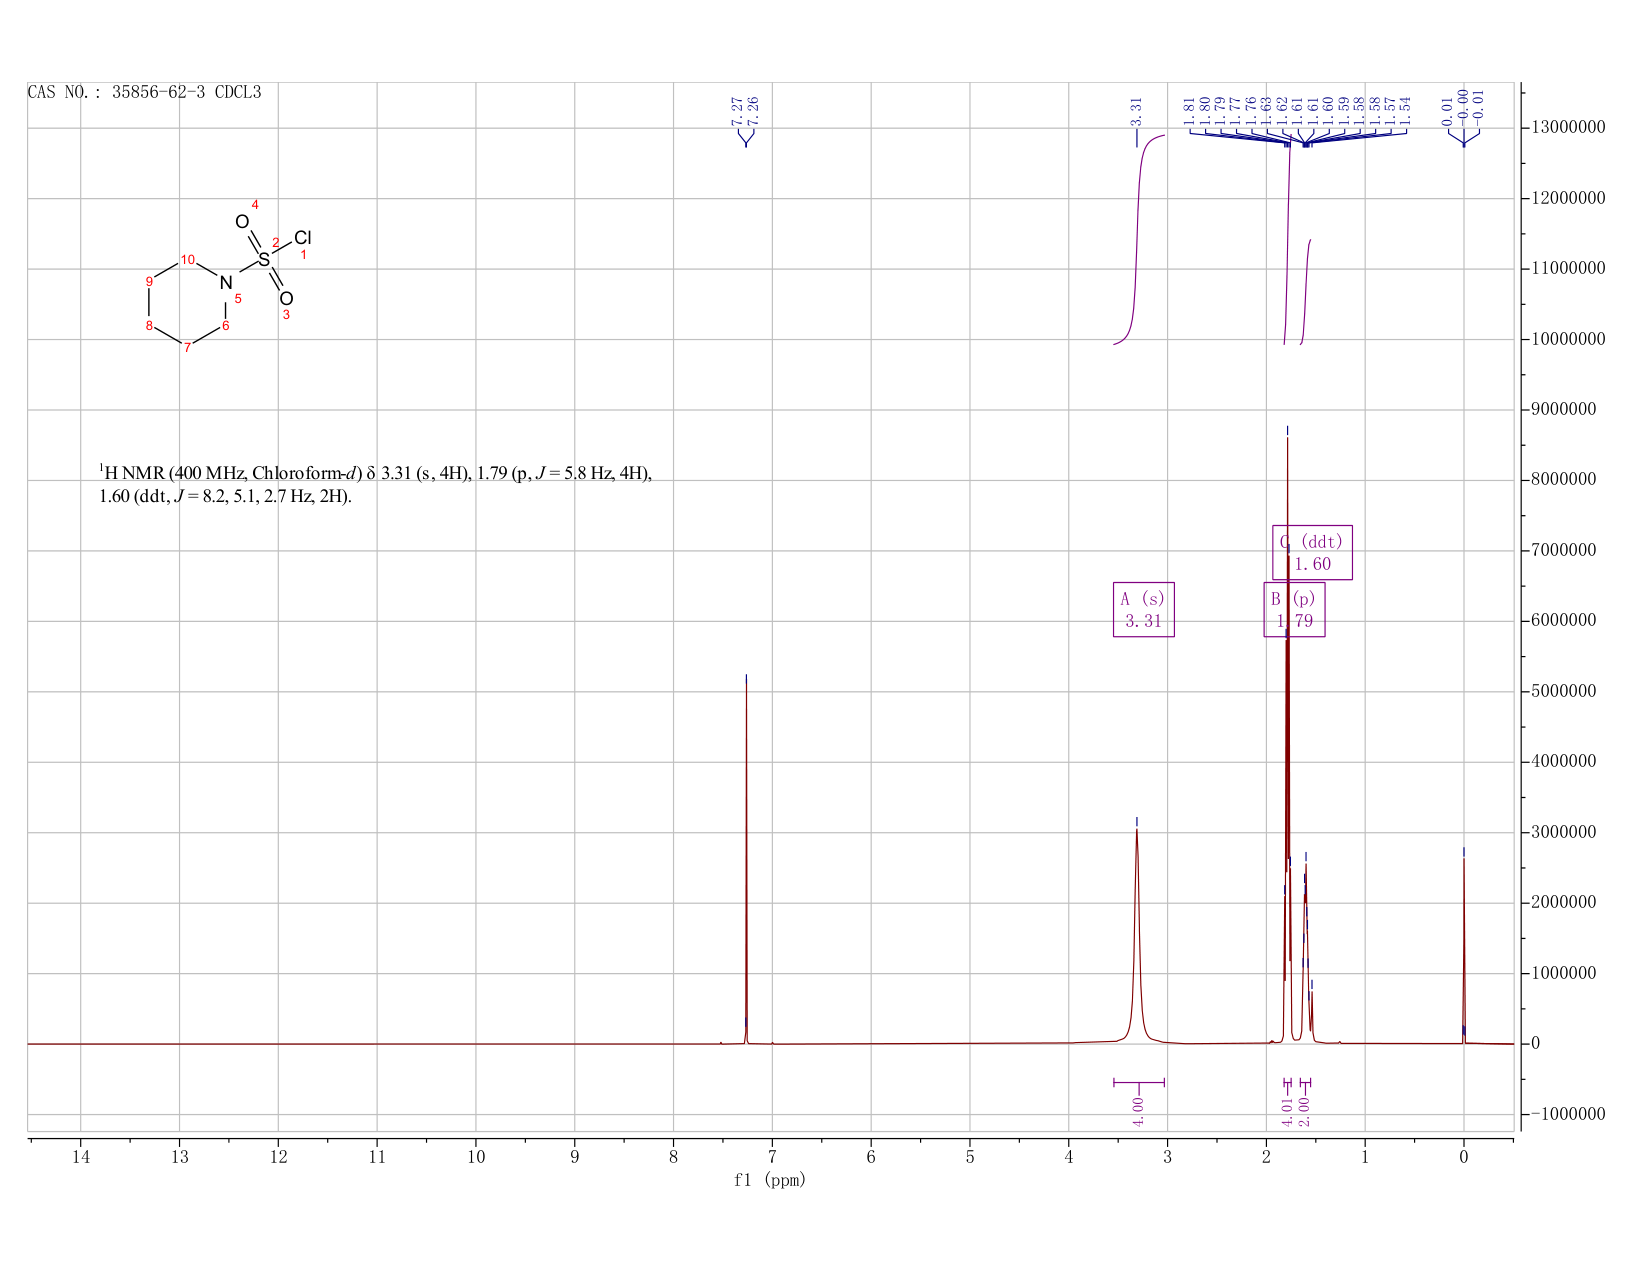1650x1275 pixels.
Task: Select the nitrogen atom labeled 5
Action: click(x=226, y=283)
